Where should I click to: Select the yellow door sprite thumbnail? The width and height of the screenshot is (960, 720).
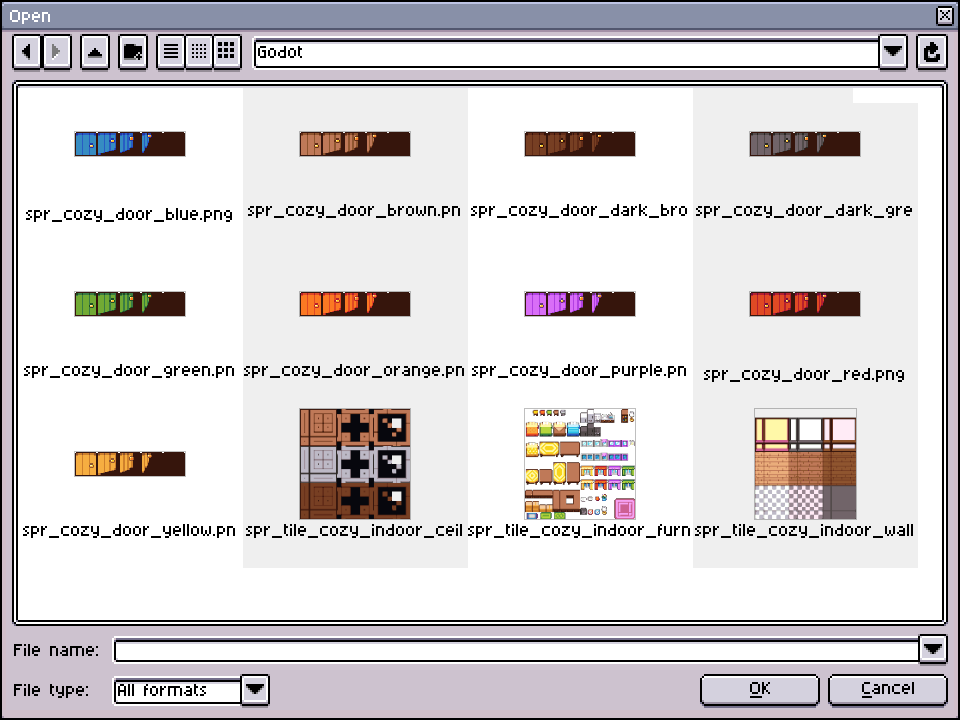click(130, 463)
